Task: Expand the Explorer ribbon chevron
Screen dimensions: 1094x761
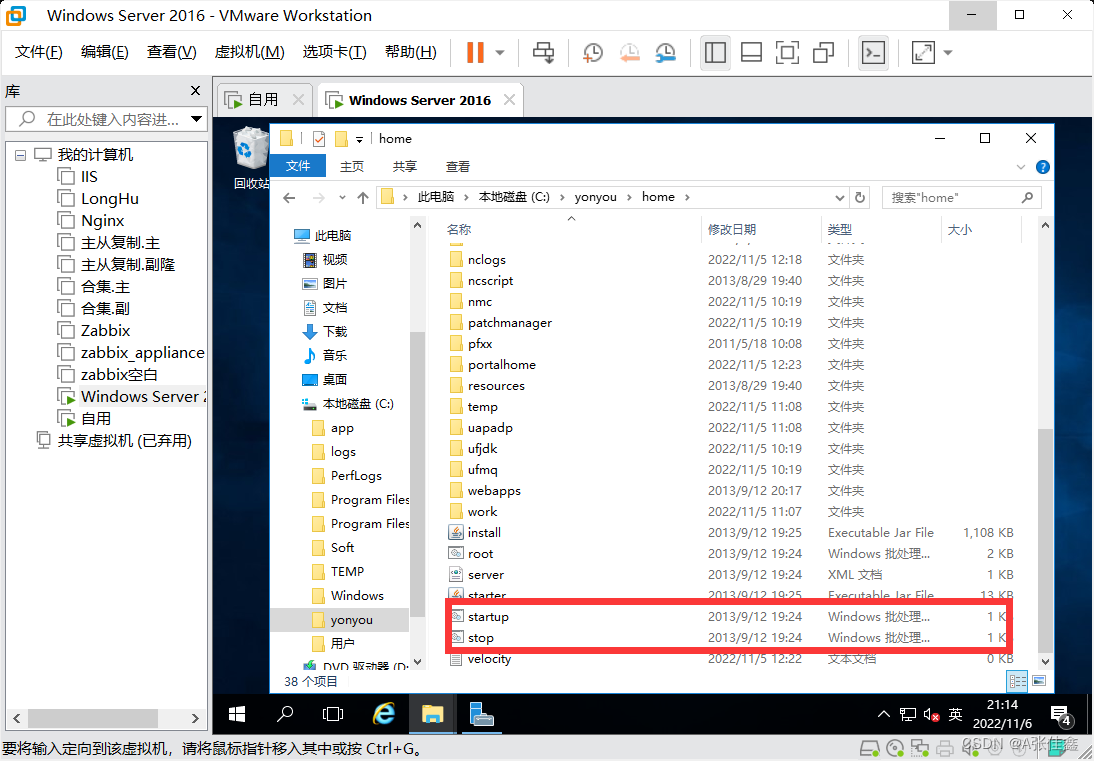Action: point(1021,167)
